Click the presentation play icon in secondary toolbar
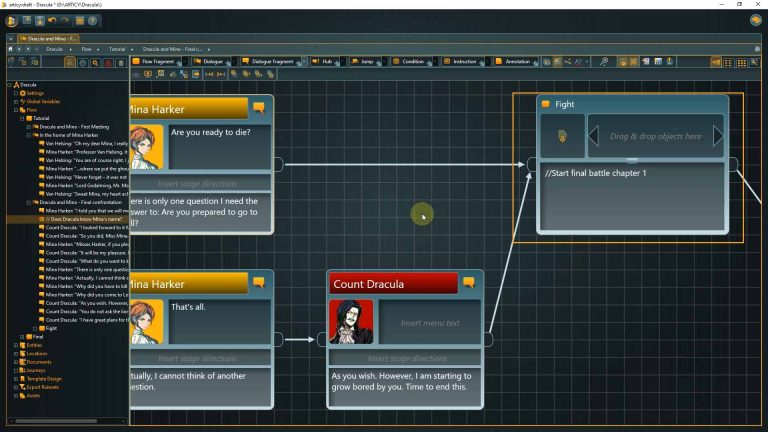The width and height of the screenshot is (768, 432). tap(147, 74)
